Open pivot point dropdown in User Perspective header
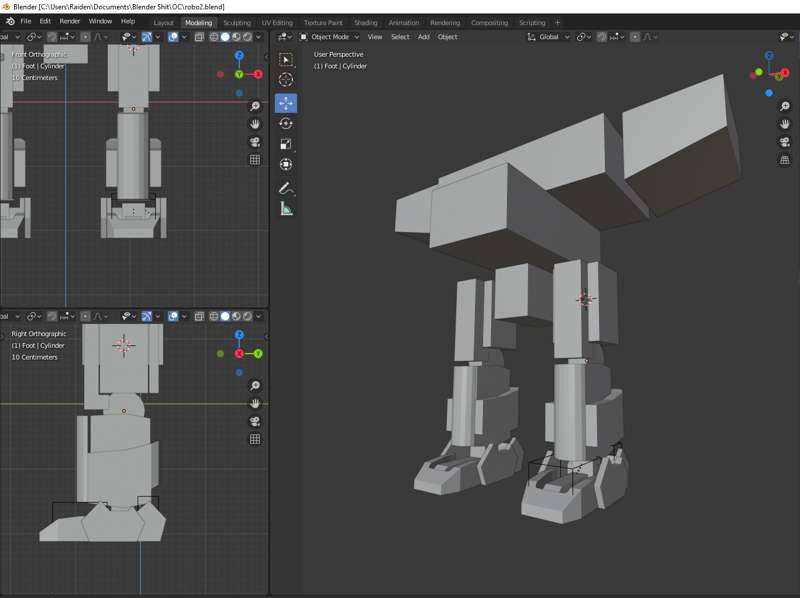800x598 pixels. pyautogui.click(x=583, y=37)
